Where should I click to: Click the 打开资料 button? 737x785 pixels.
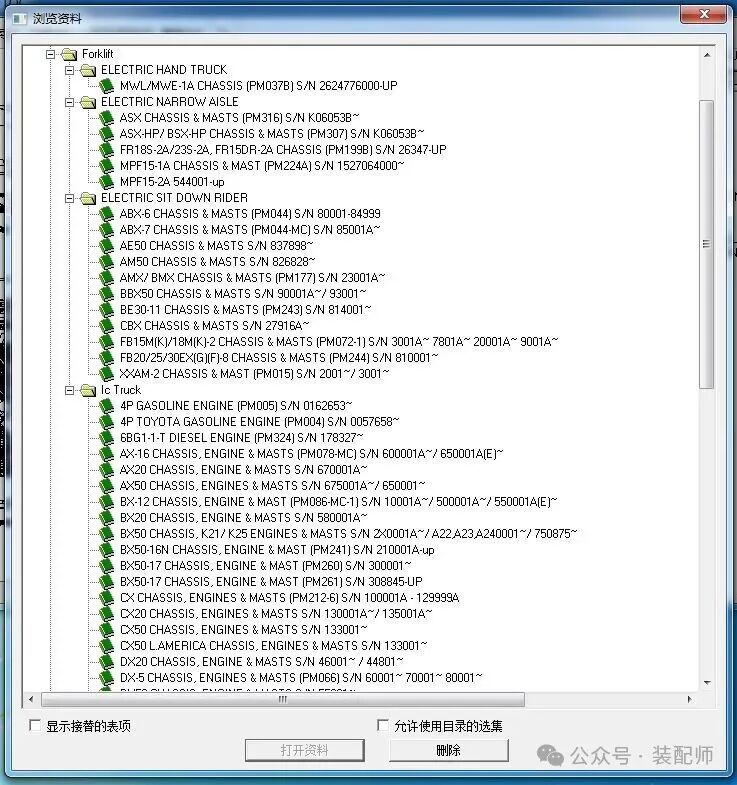304,750
